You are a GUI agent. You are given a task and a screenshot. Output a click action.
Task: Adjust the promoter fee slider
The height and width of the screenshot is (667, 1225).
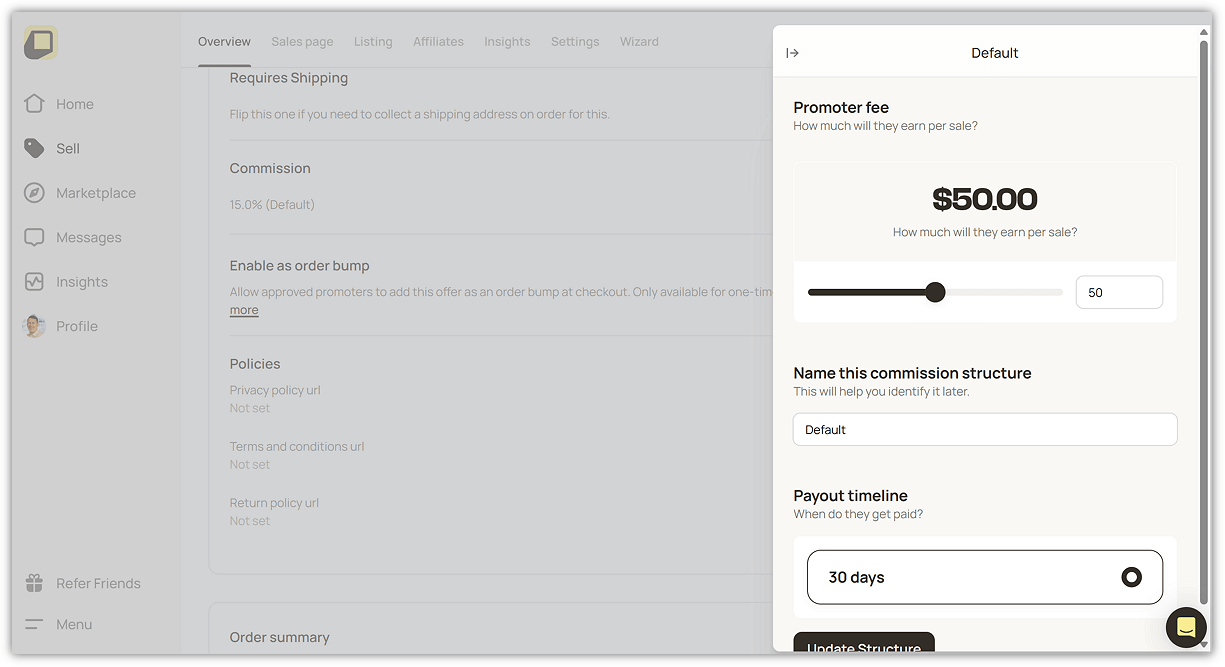[935, 292]
